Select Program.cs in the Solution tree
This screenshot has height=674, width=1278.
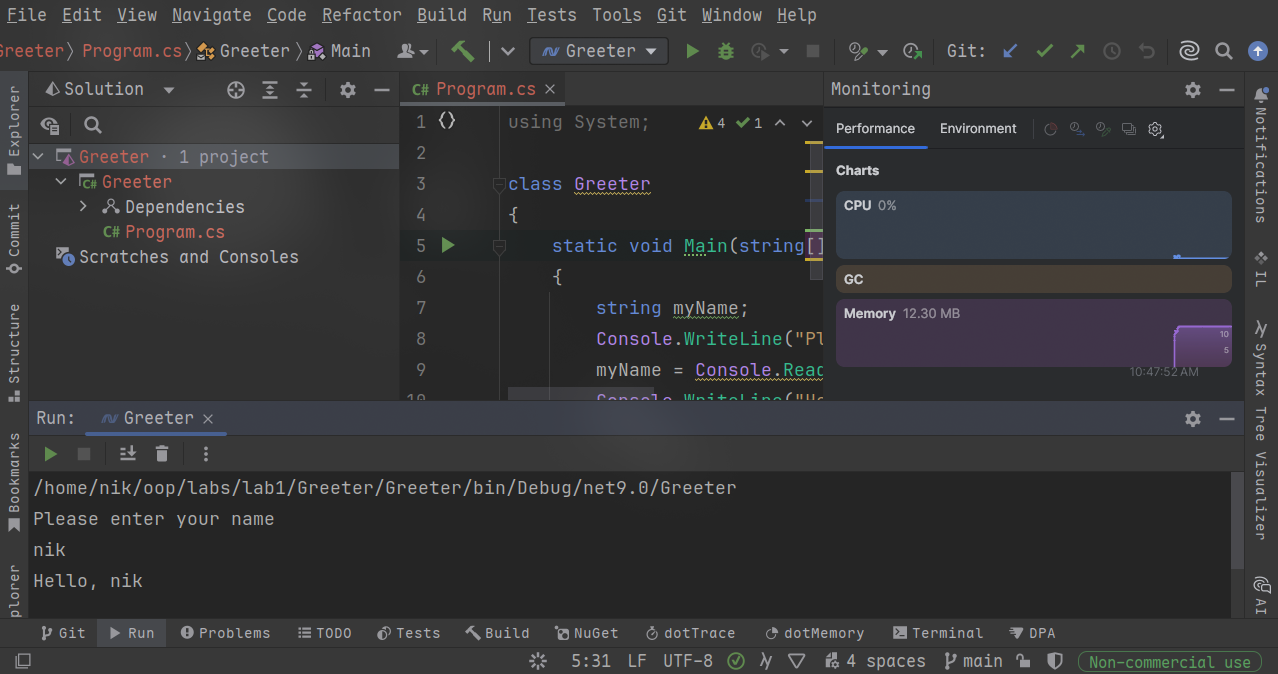[174, 232]
